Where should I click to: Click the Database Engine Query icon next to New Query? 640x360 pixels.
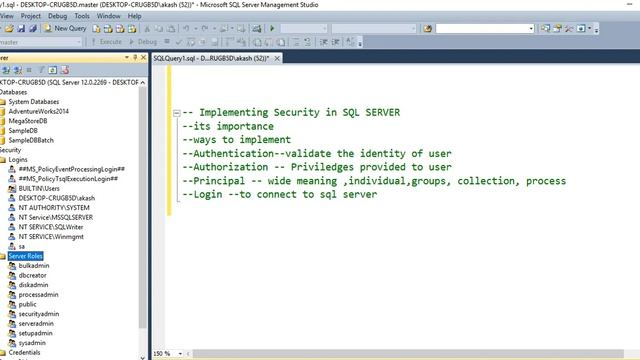click(96, 29)
